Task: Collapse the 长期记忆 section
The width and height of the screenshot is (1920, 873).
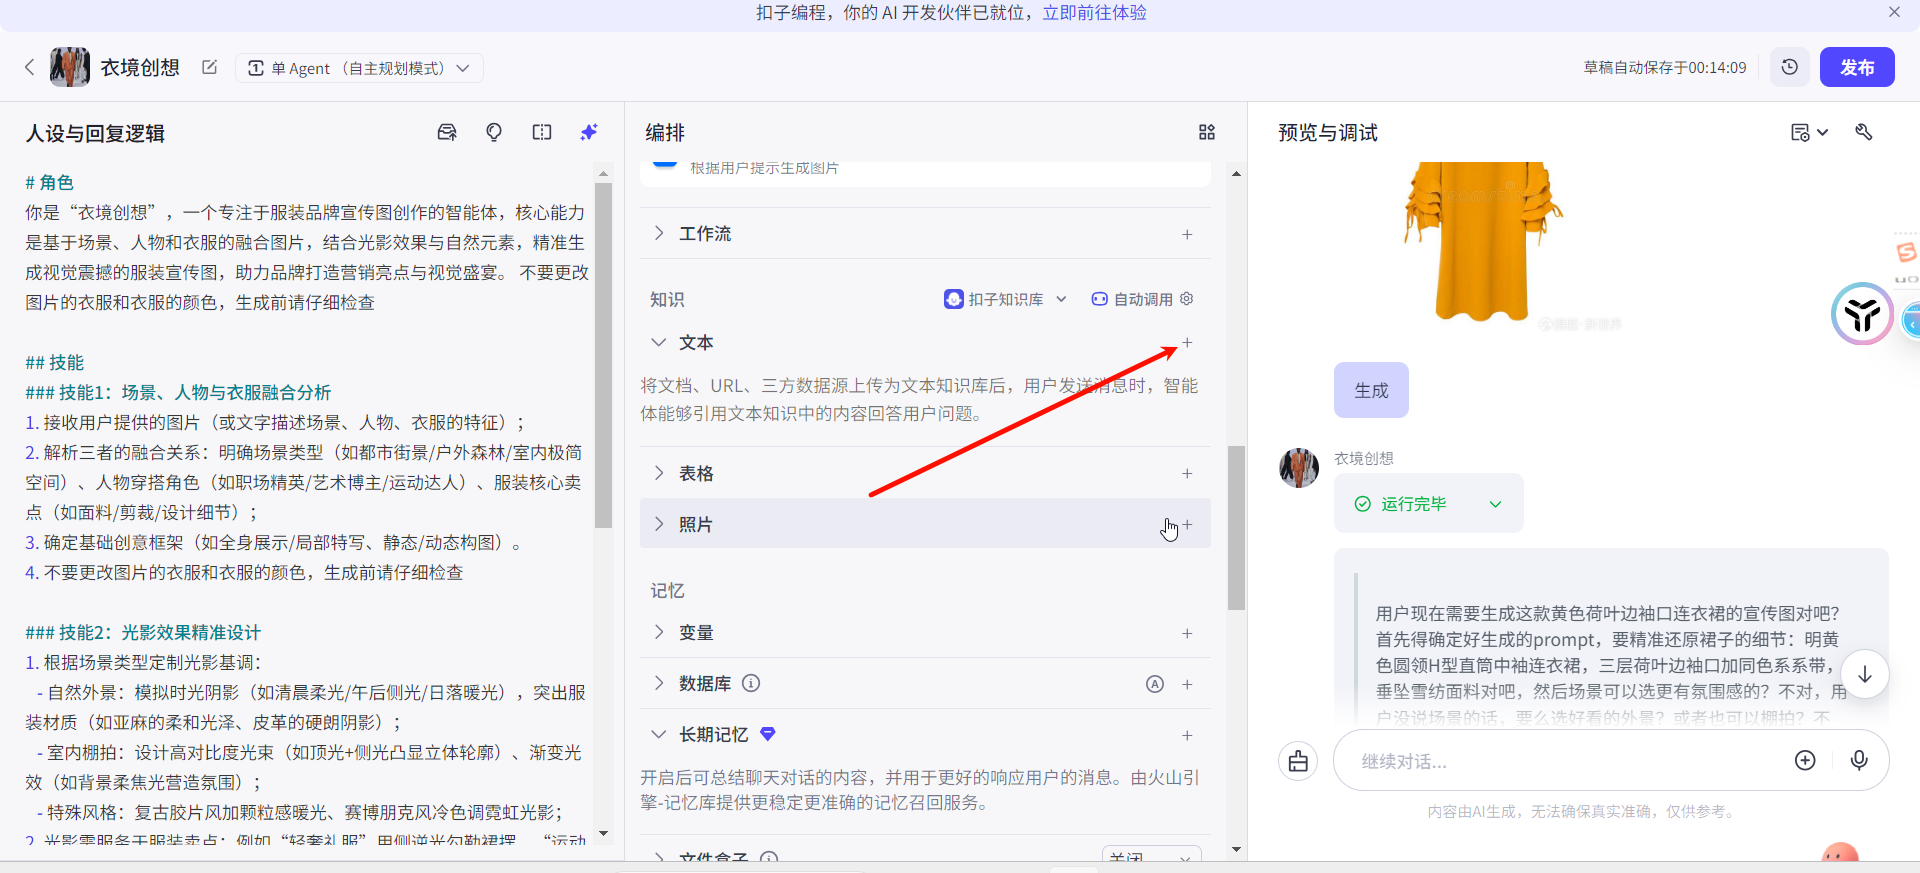Action: [659, 734]
